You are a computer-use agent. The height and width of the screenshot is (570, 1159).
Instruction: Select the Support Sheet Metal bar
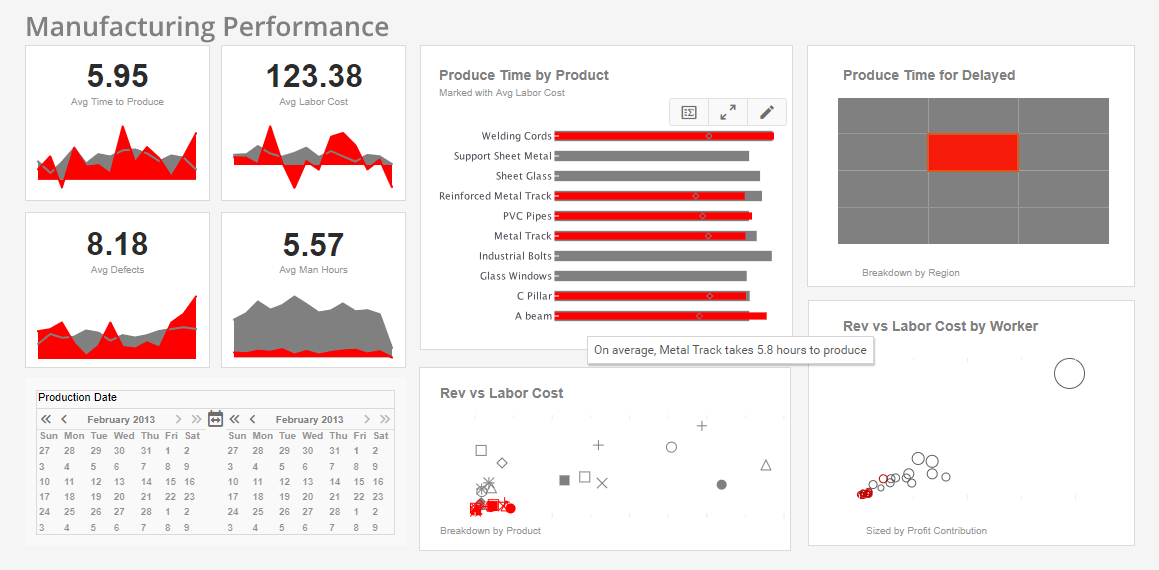(x=651, y=156)
